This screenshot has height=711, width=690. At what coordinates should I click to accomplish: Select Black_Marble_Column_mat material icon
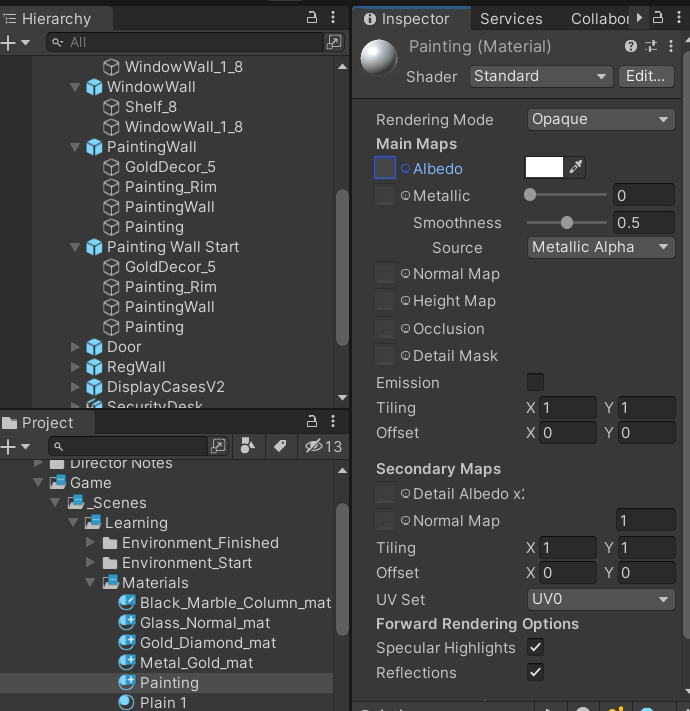coord(126,602)
